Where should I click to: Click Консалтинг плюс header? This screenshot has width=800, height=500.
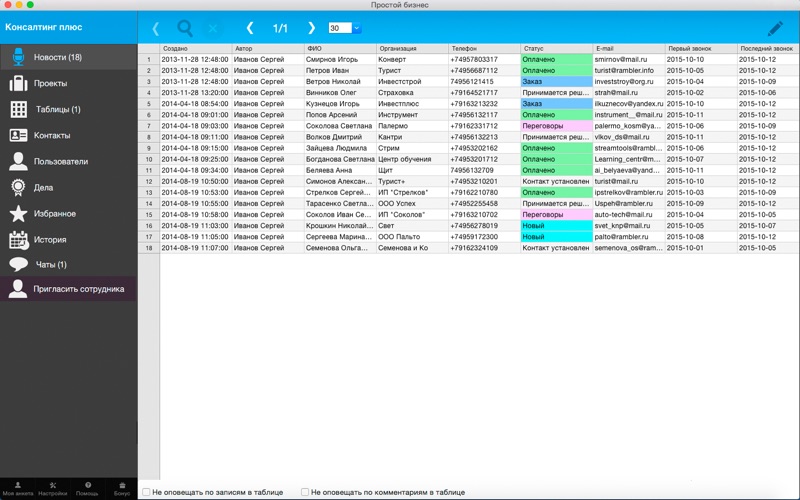[43, 27]
